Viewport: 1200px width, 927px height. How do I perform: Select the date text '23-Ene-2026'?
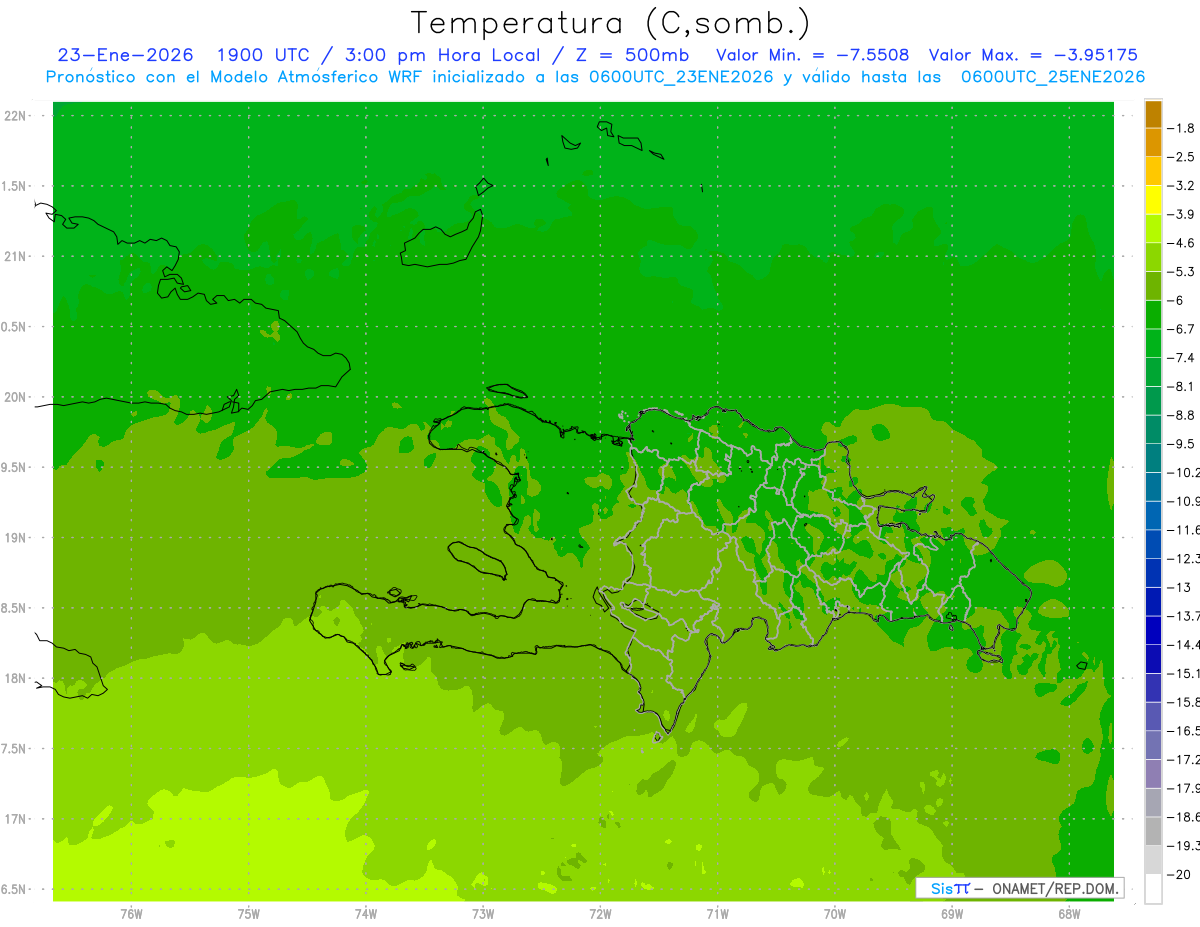(126, 55)
